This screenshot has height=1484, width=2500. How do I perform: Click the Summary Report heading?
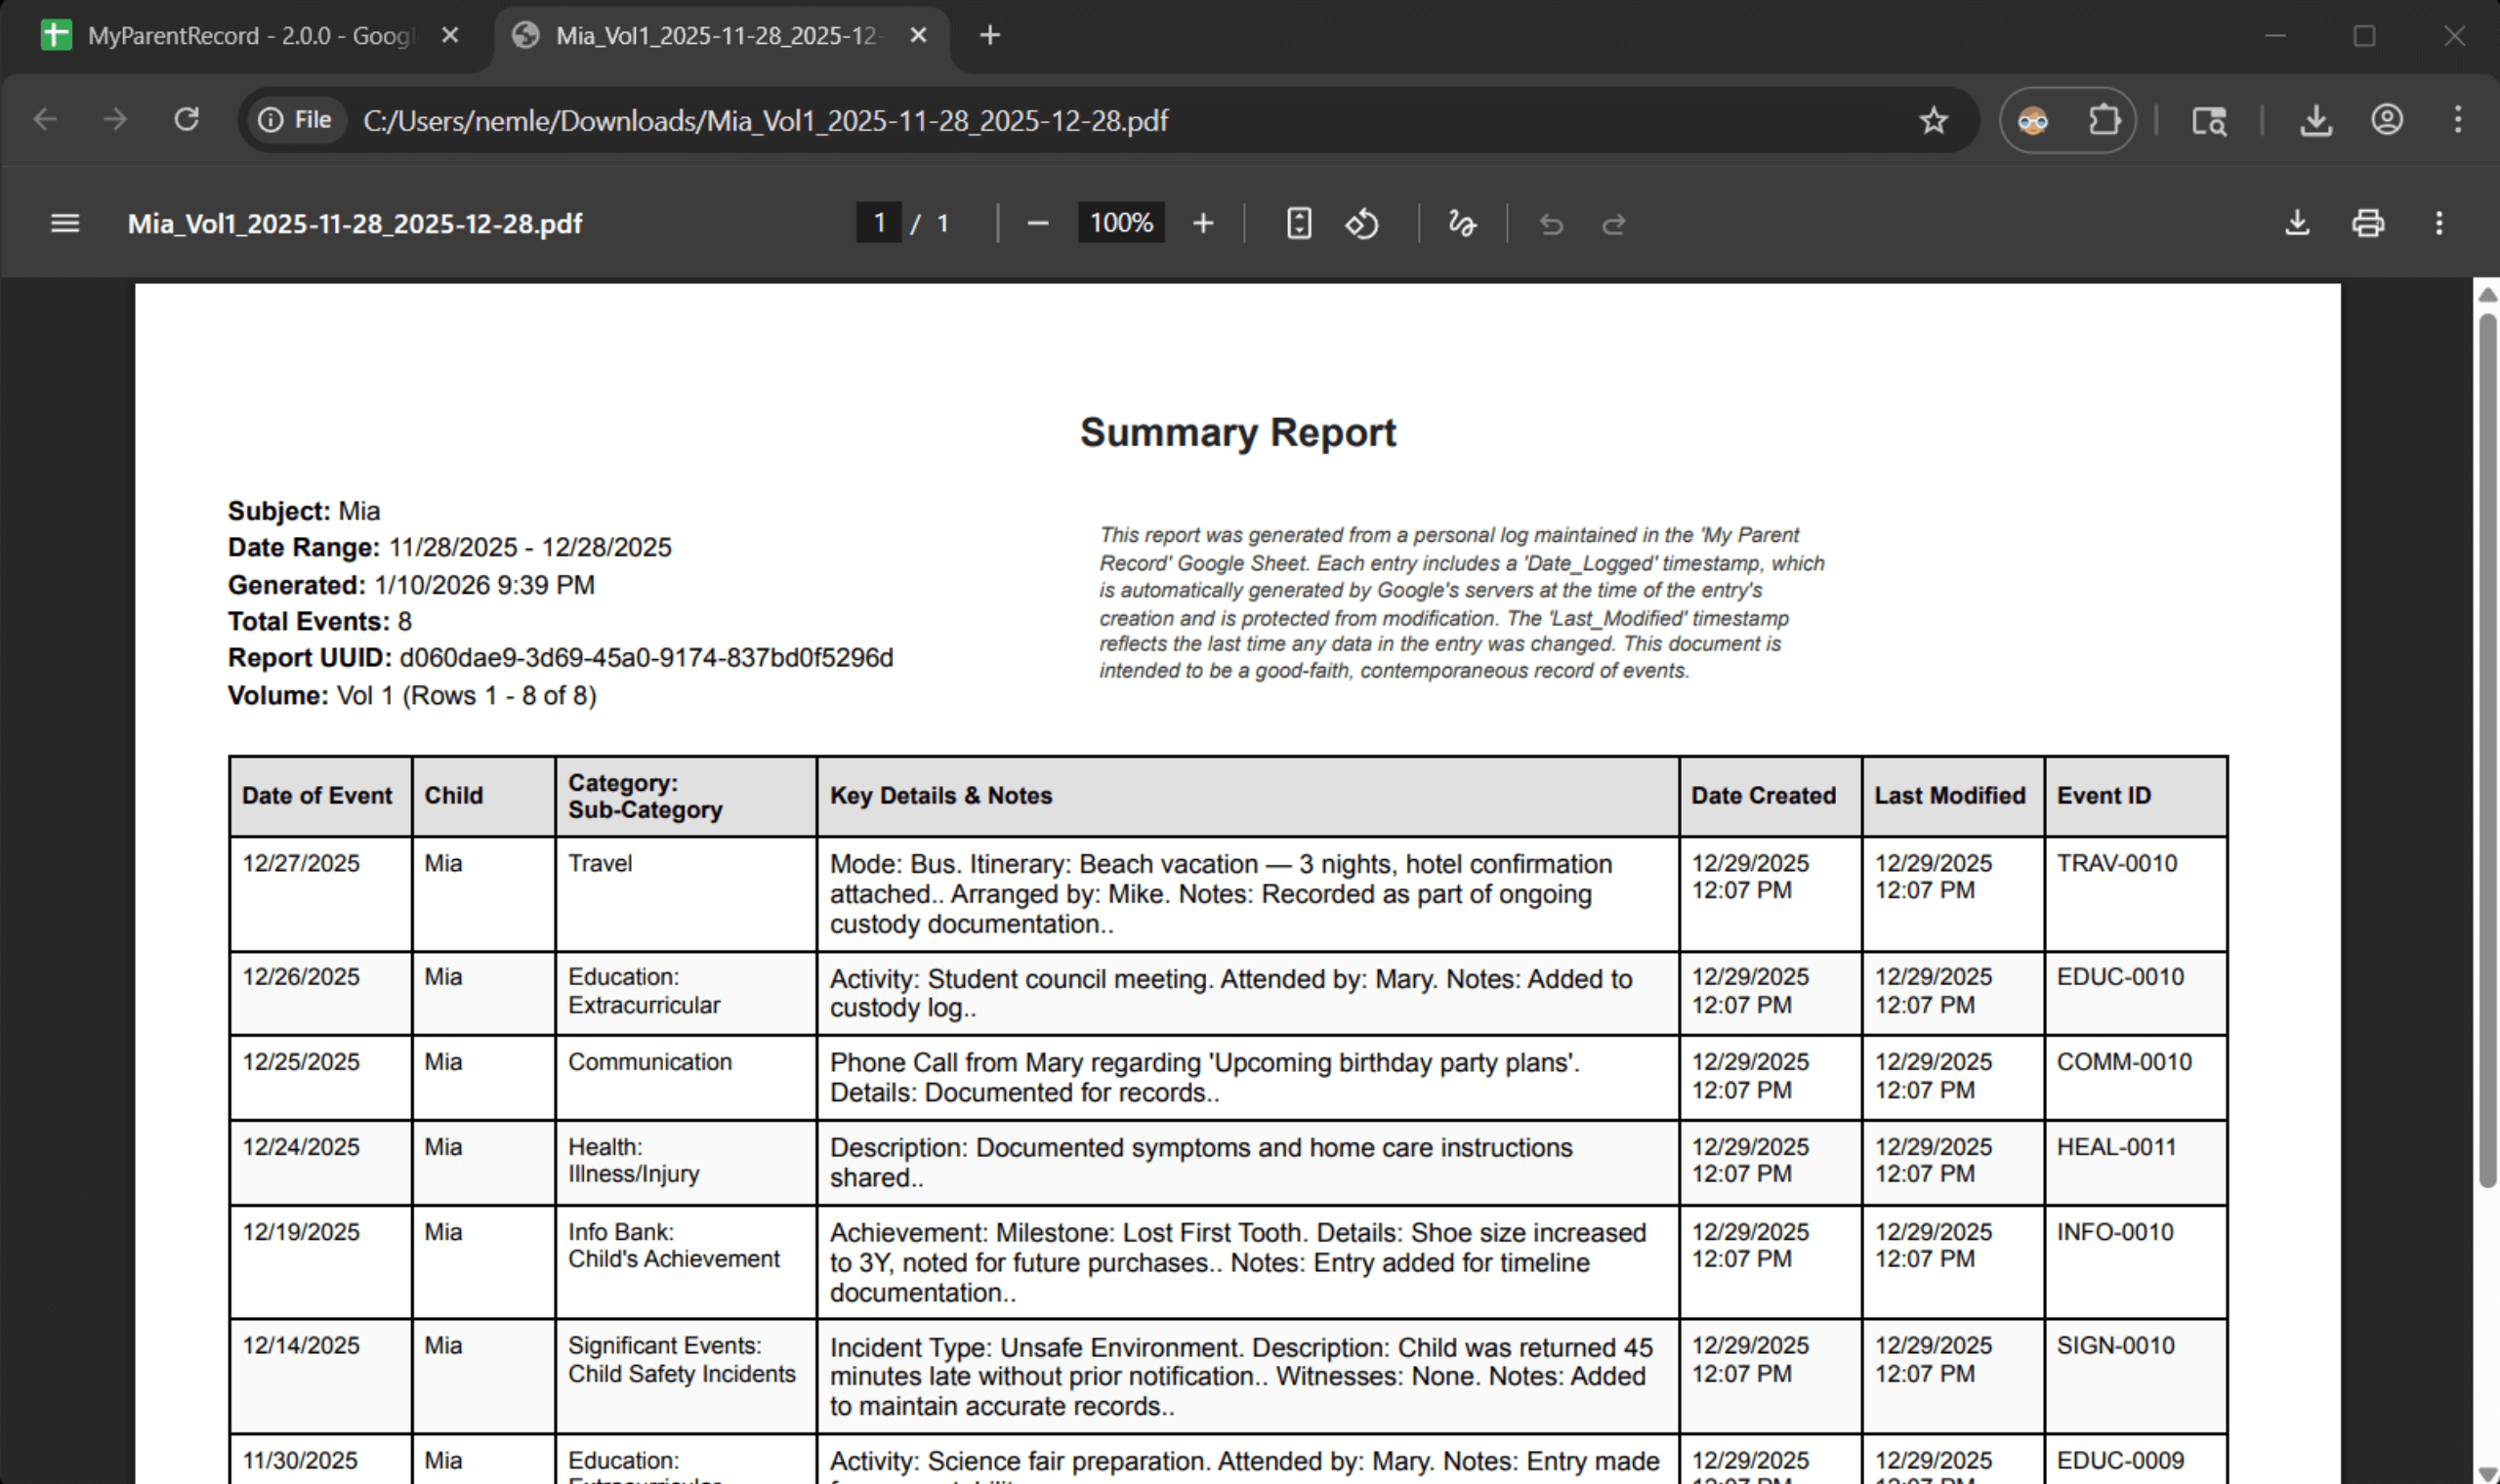click(x=1238, y=433)
